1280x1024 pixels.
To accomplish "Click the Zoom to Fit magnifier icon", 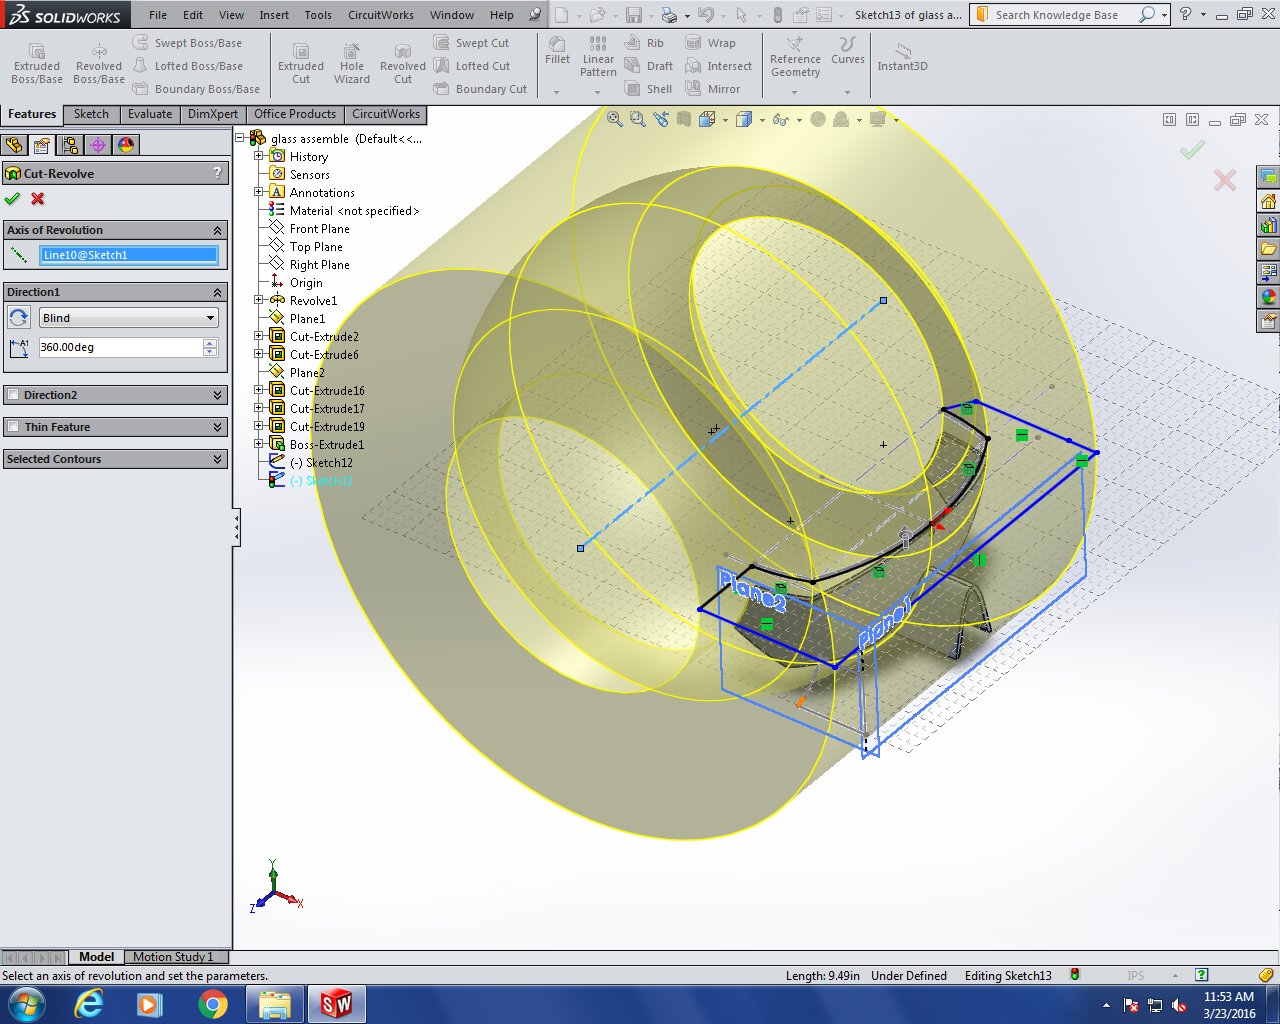I will tap(615, 119).
